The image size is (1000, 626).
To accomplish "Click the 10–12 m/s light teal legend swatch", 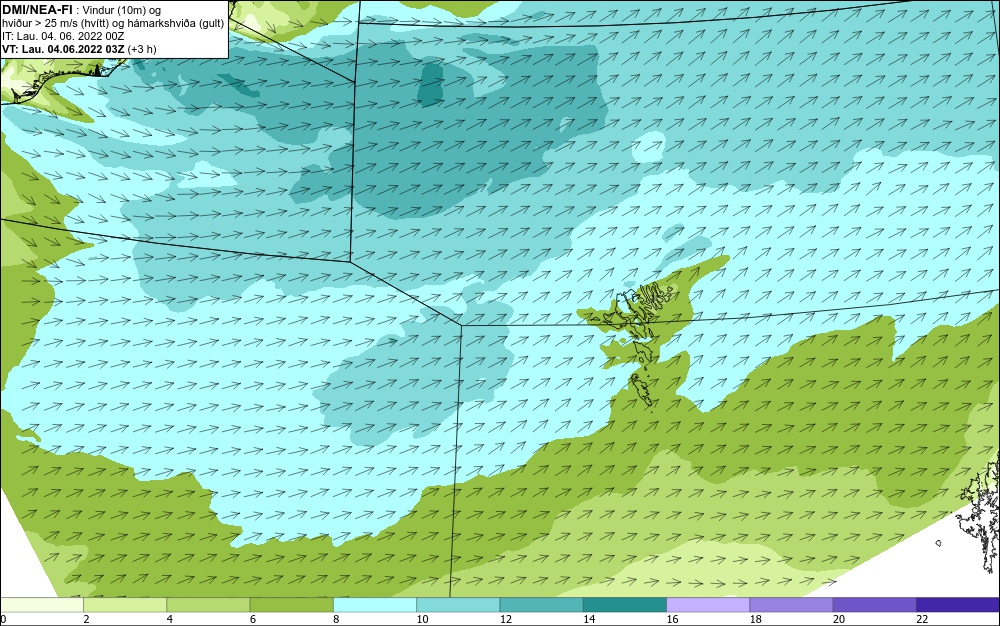I will click(458, 605).
